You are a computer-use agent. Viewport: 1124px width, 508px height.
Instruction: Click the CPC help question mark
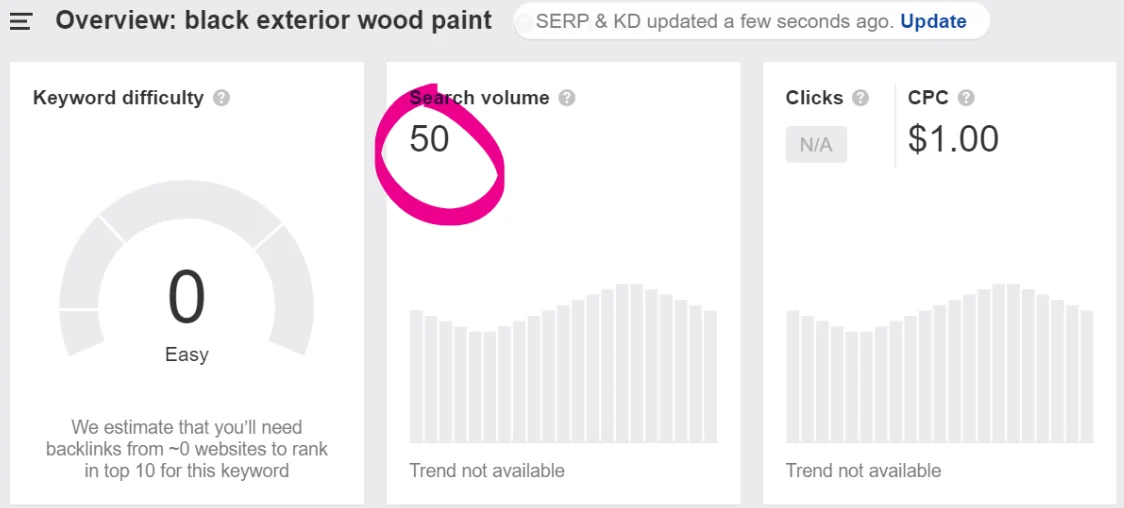click(x=966, y=98)
